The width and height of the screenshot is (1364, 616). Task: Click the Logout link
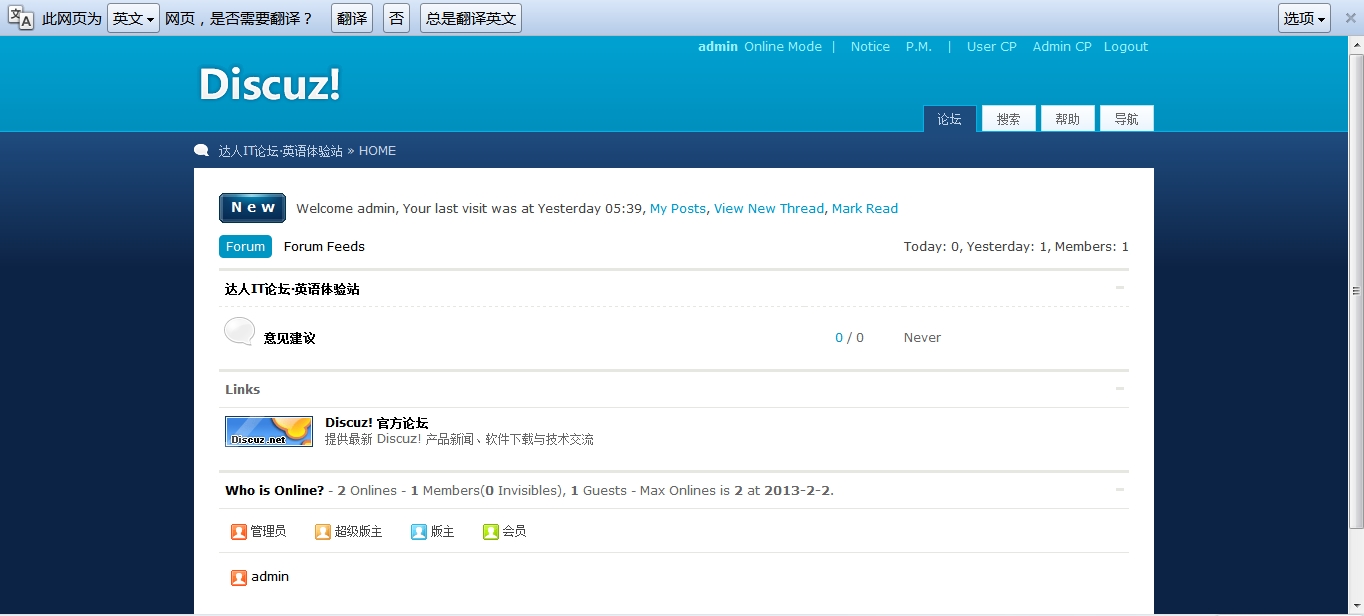1126,47
